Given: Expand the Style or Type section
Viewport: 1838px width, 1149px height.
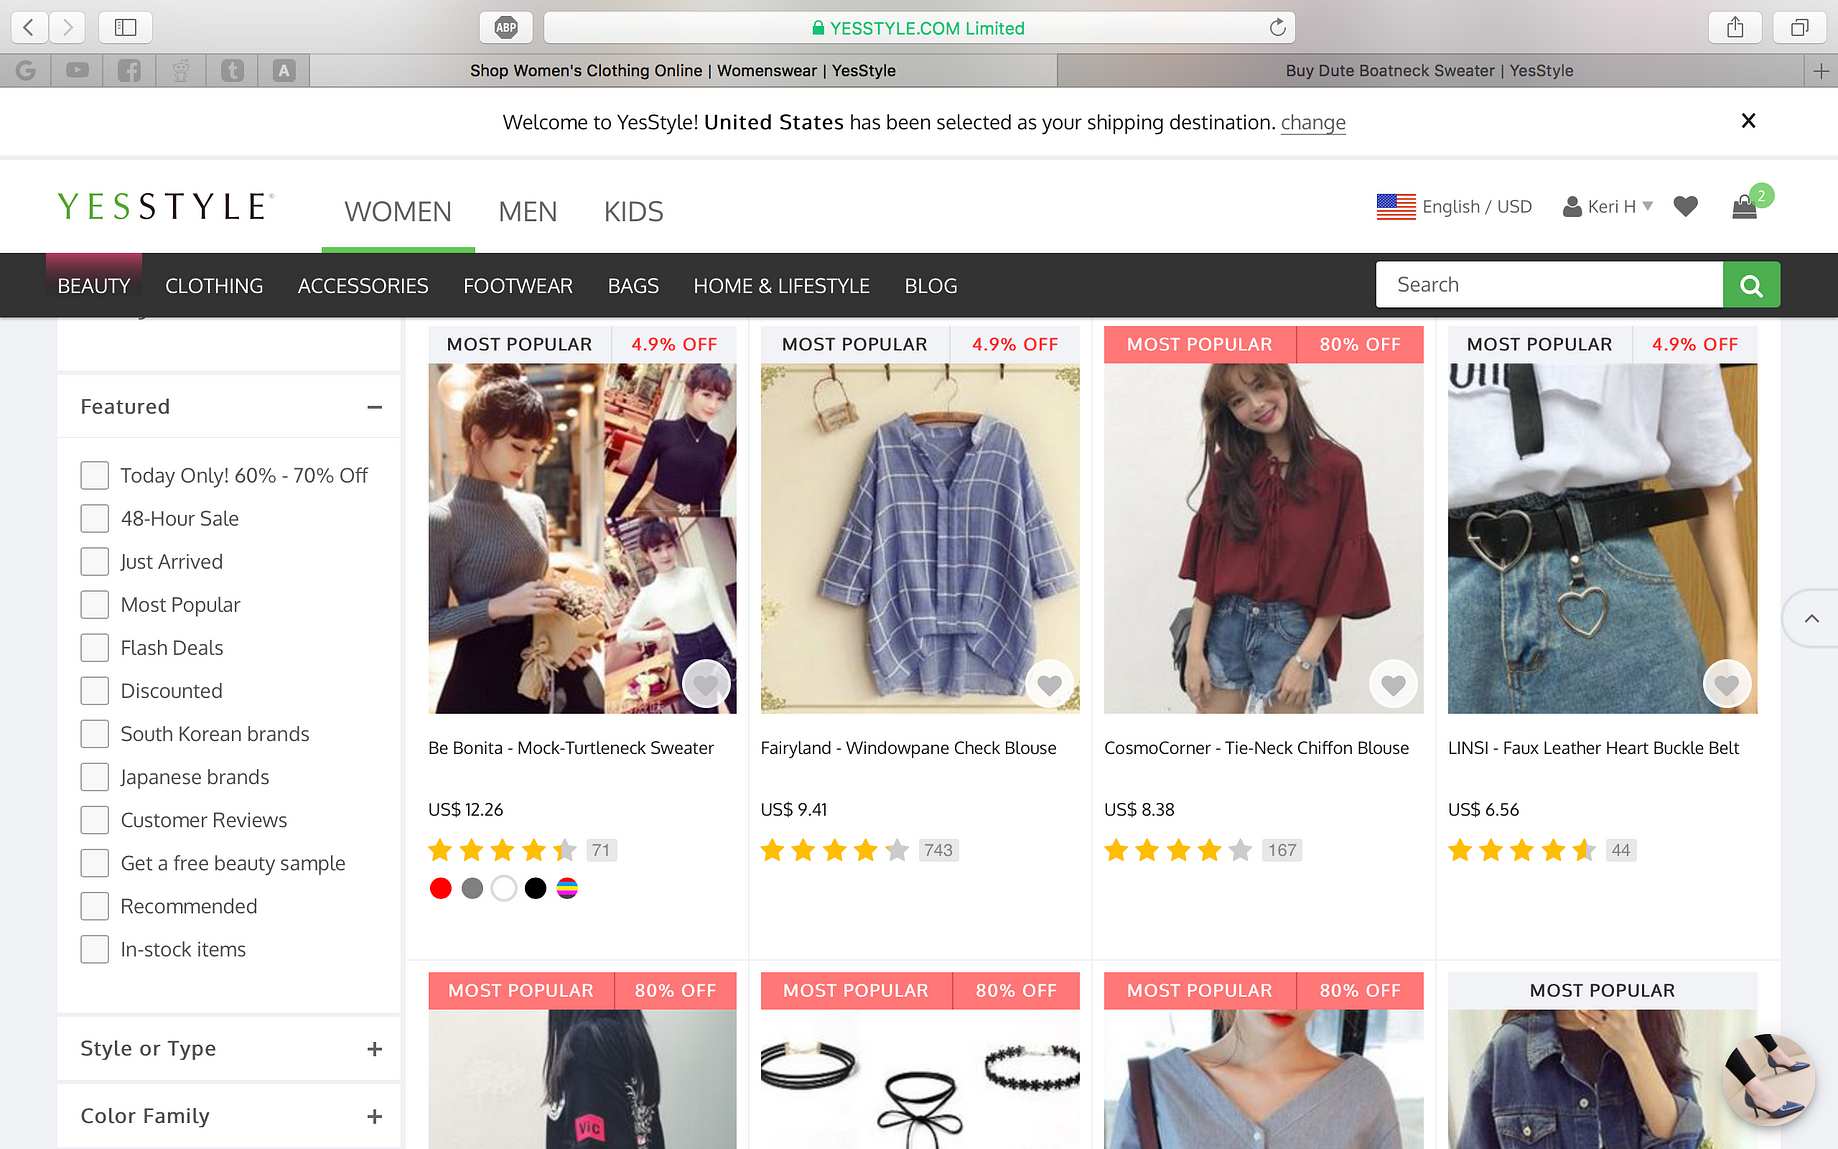Looking at the screenshot, I should tap(374, 1049).
